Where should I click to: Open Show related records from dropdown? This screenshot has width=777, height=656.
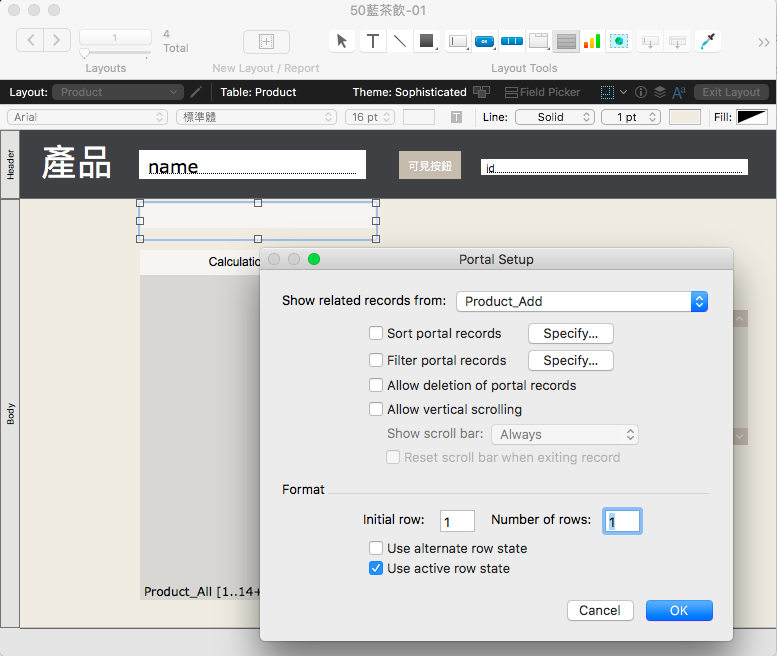pyautogui.click(x=582, y=301)
